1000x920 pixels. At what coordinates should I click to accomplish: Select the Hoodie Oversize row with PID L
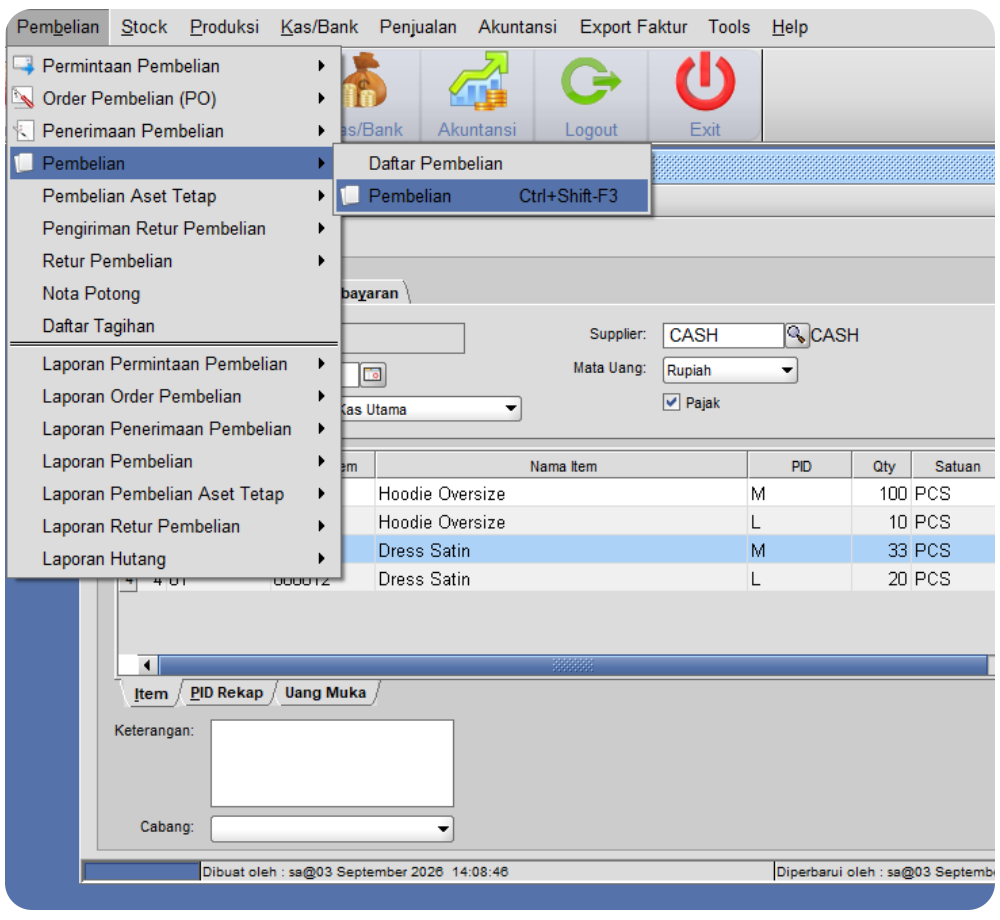coord(668,522)
